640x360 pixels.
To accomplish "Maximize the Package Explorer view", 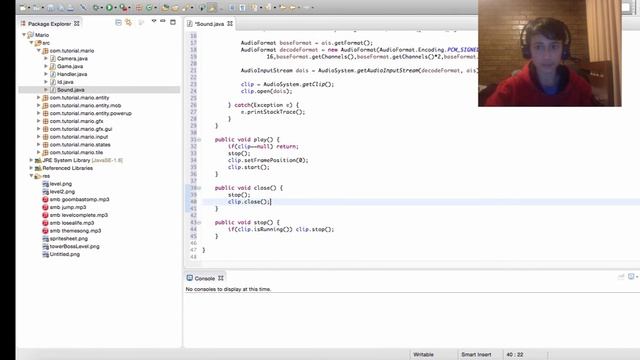I will [173, 22].
